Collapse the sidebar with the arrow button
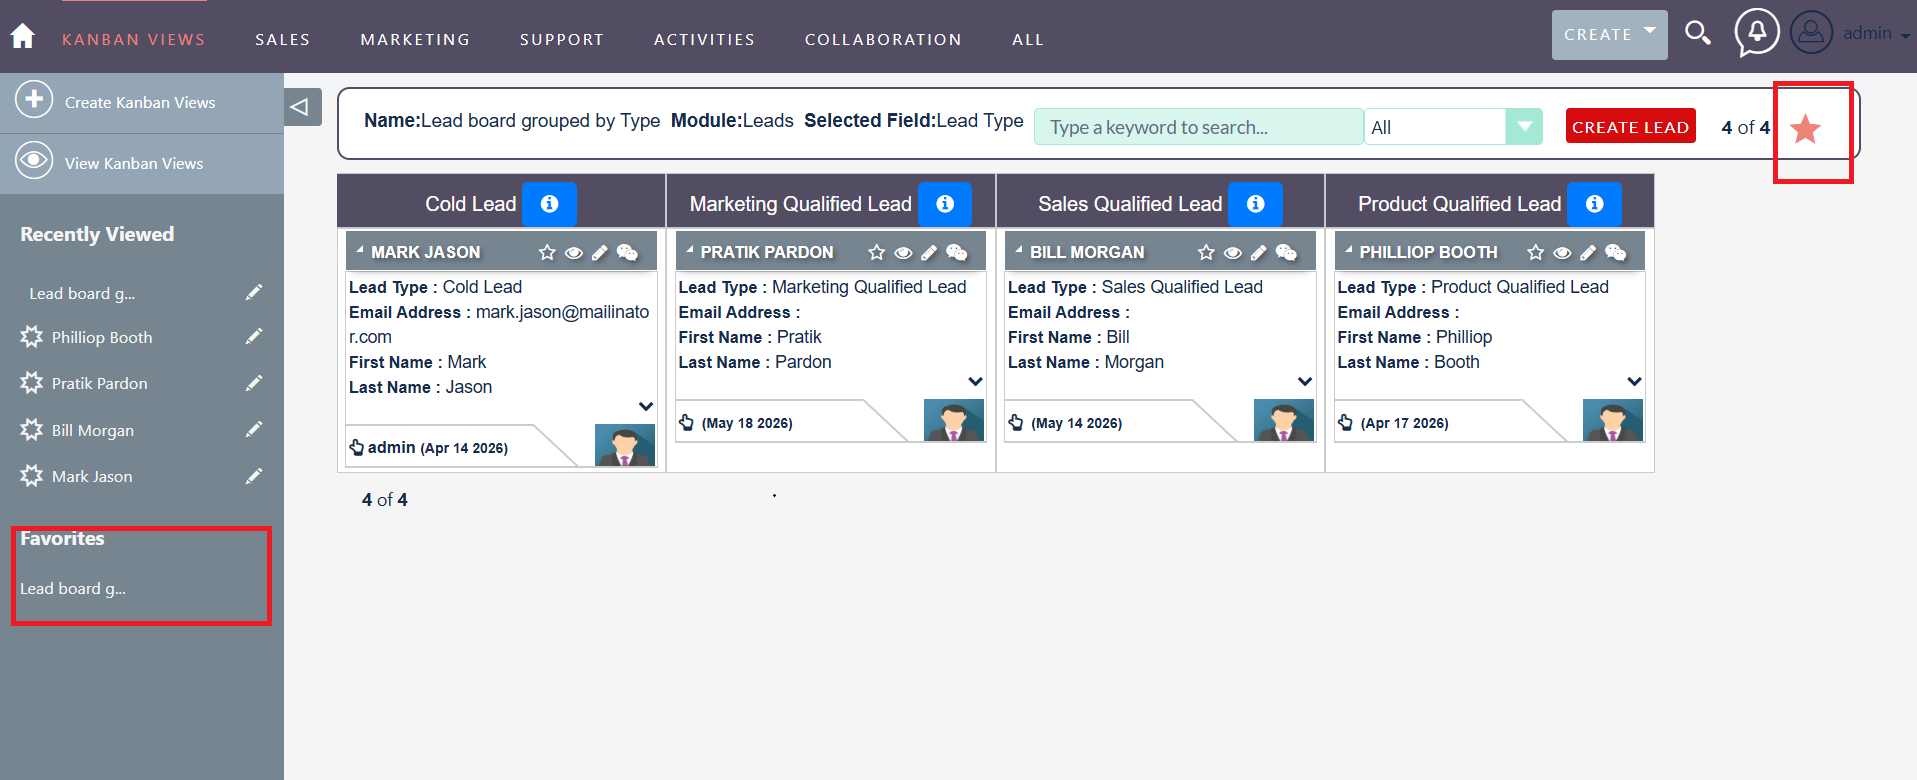The image size is (1917, 780). coord(302,106)
